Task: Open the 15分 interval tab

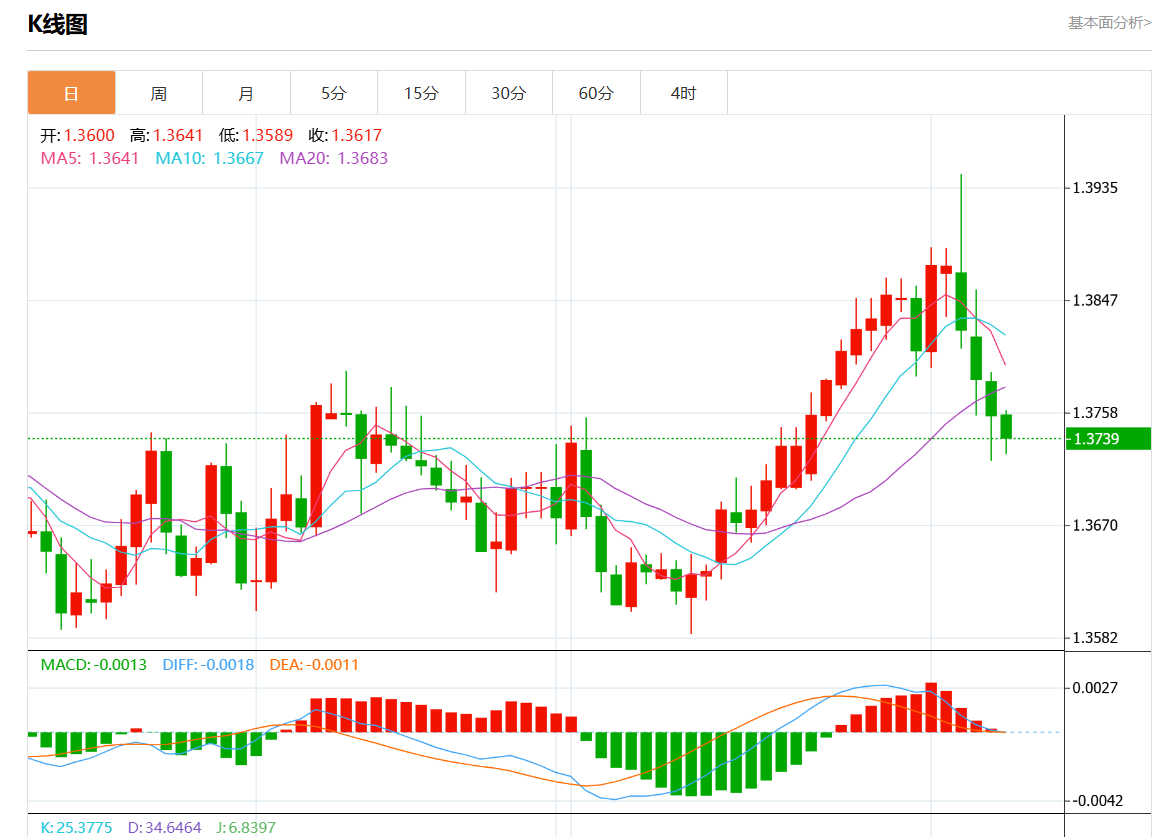Action: point(422,93)
